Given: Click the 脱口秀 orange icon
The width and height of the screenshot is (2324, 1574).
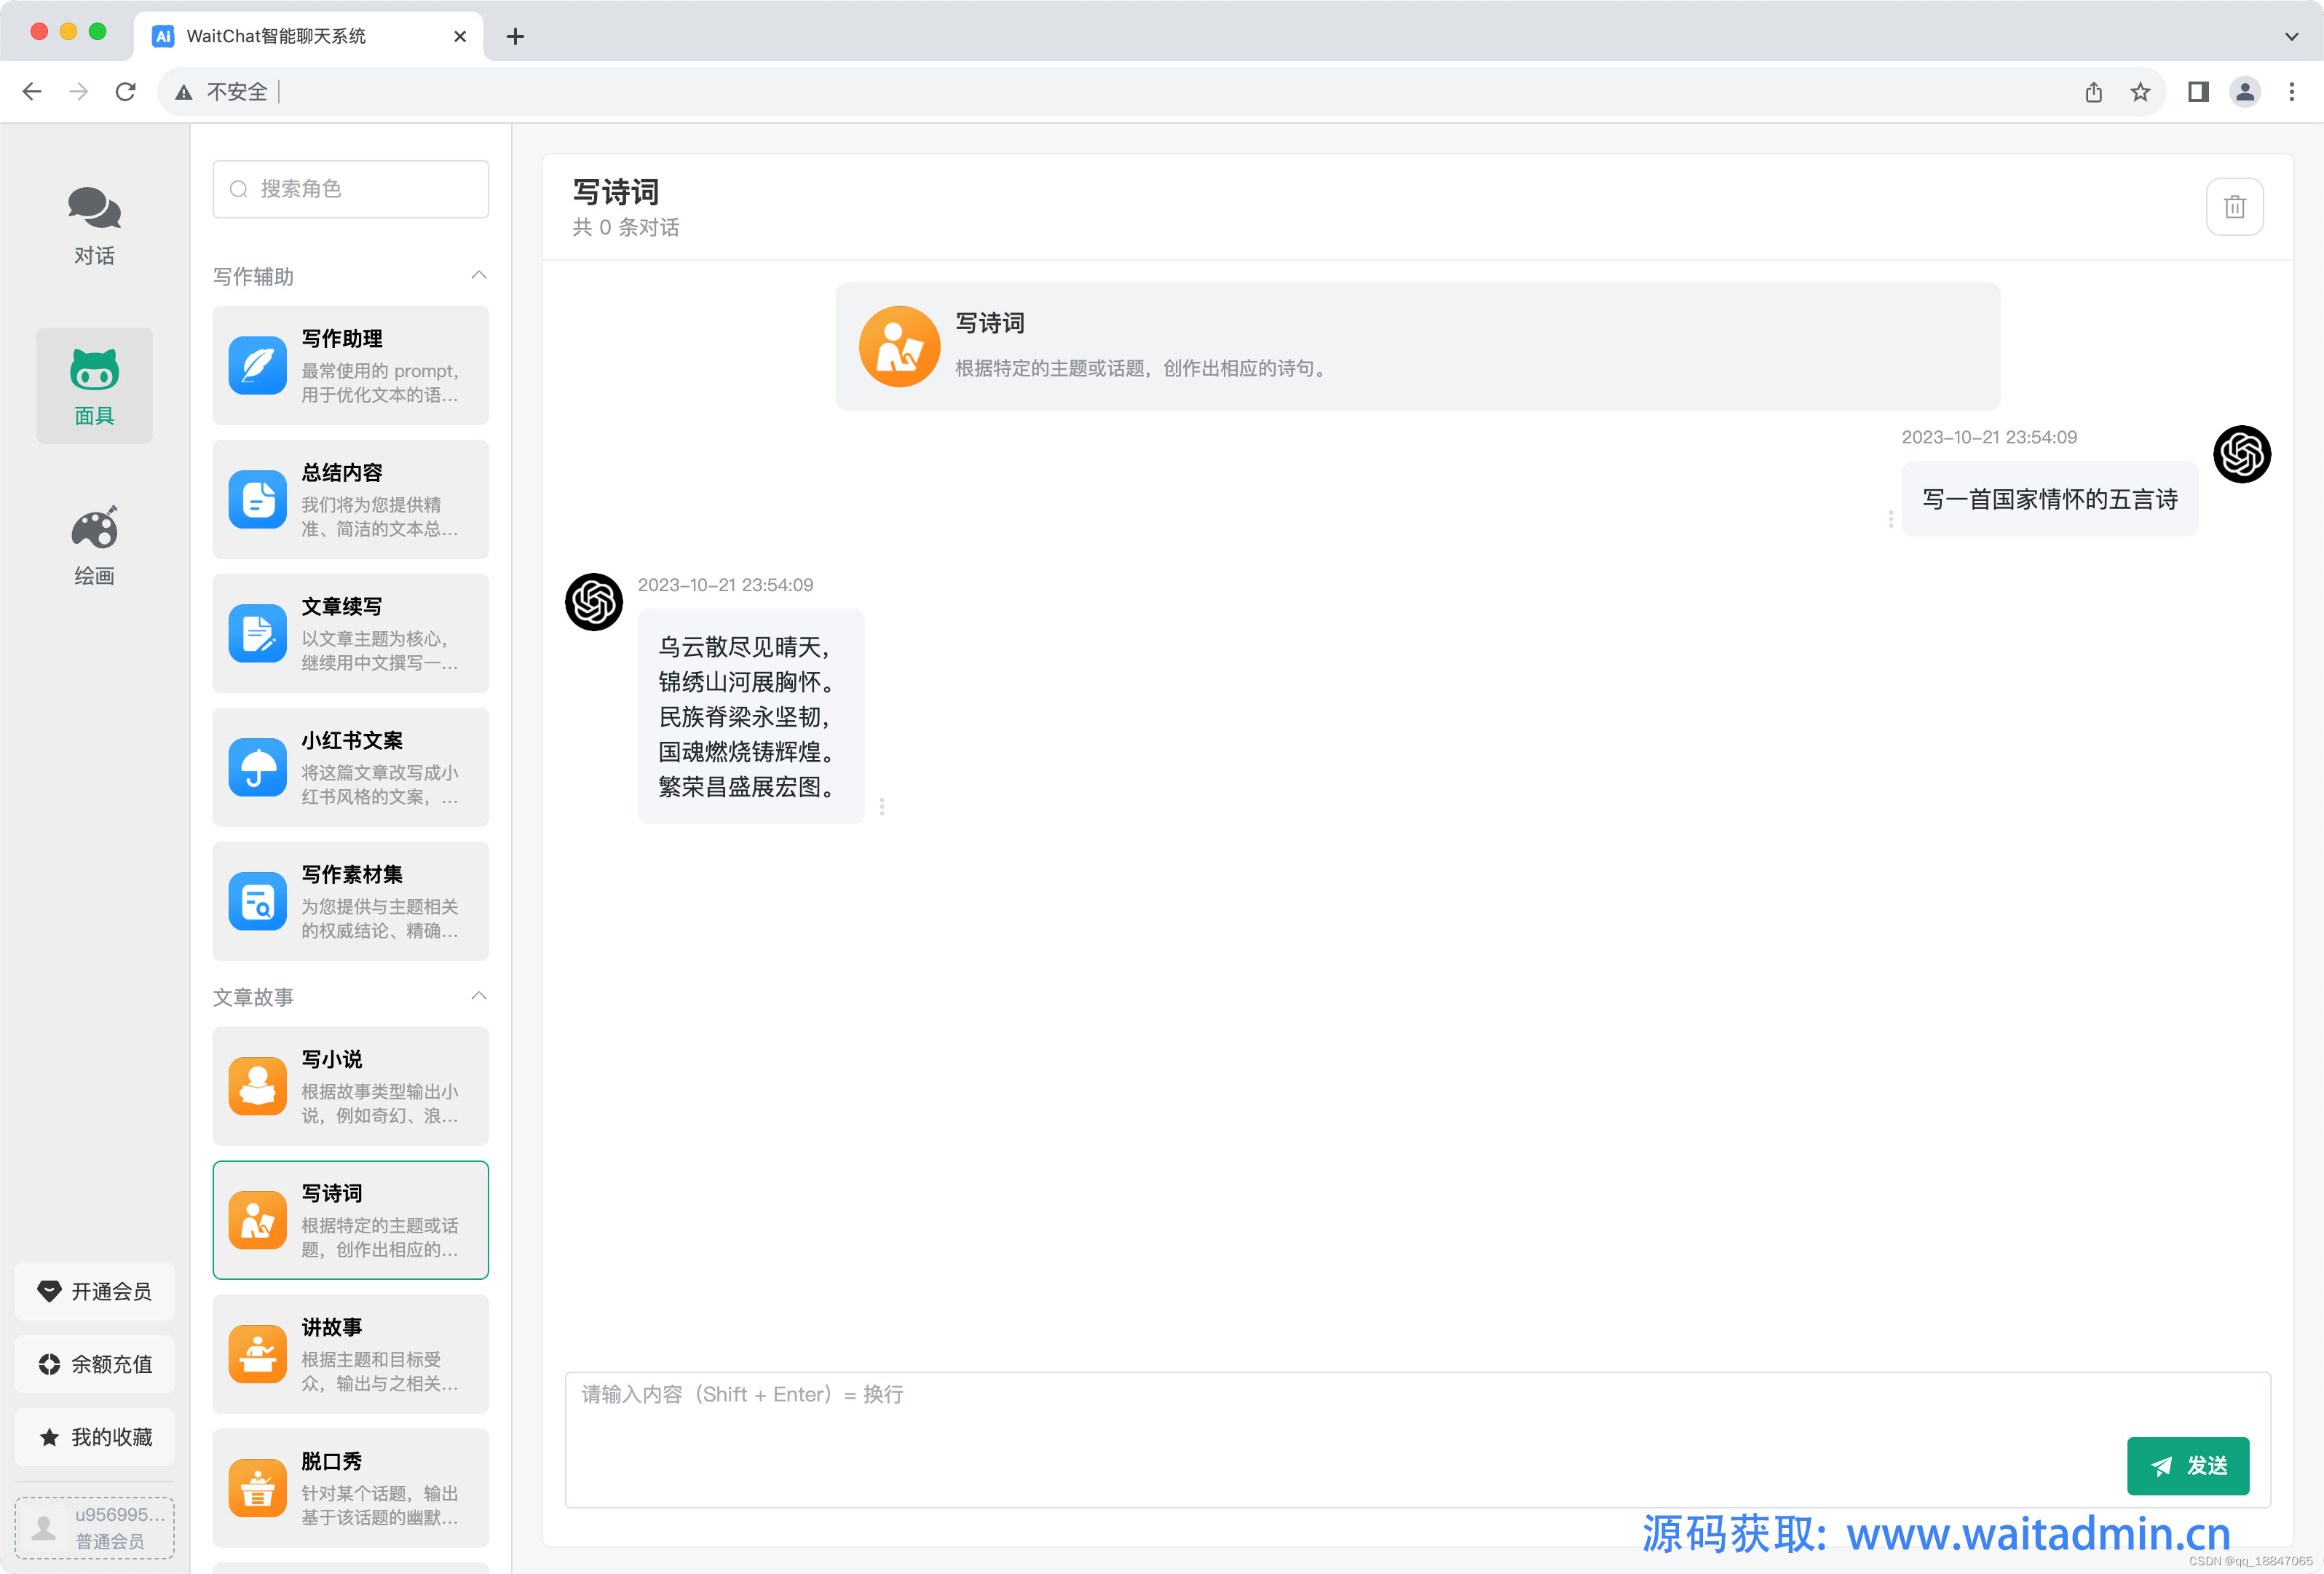Looking at the screenshot, I should [x=258, y=1488].
